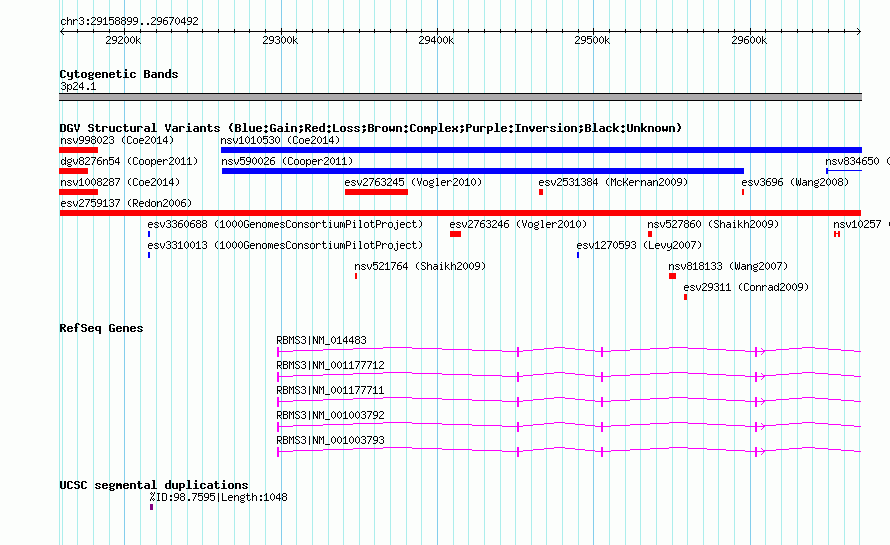Click the red bar under nsv998023

coord(78,150)
